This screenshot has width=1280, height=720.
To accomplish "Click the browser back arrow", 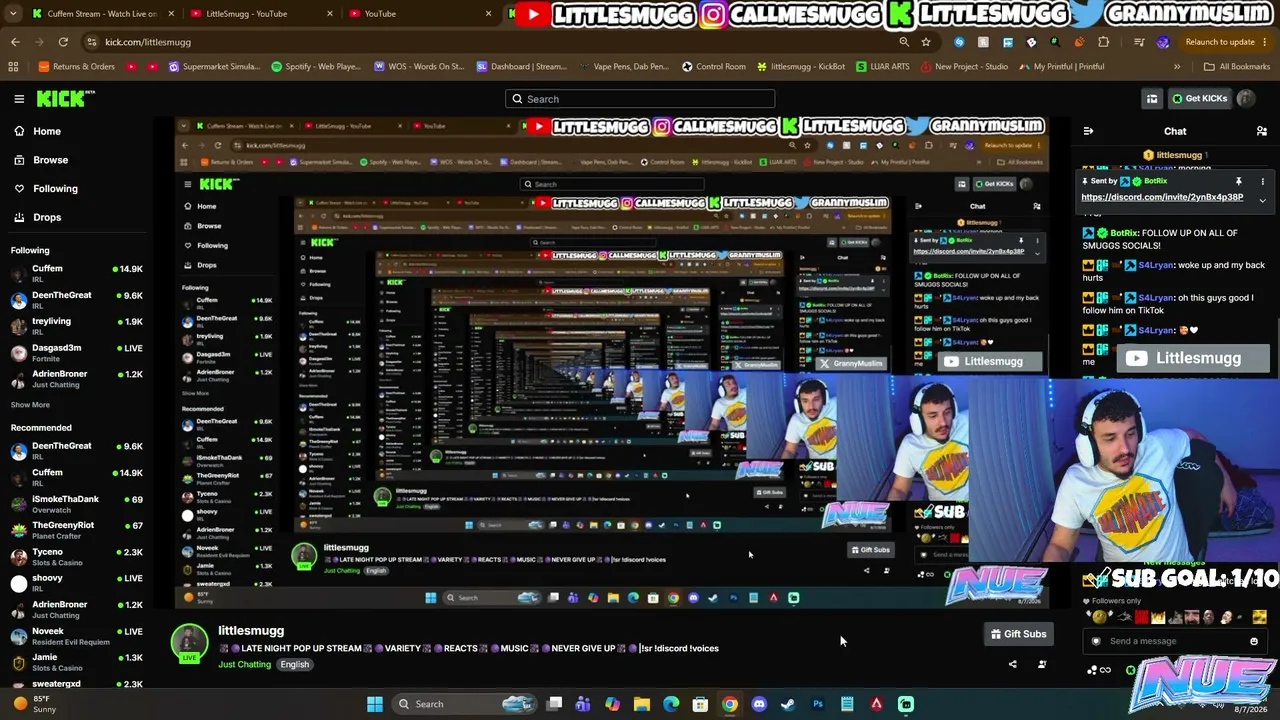I will (x=15, y=42).
